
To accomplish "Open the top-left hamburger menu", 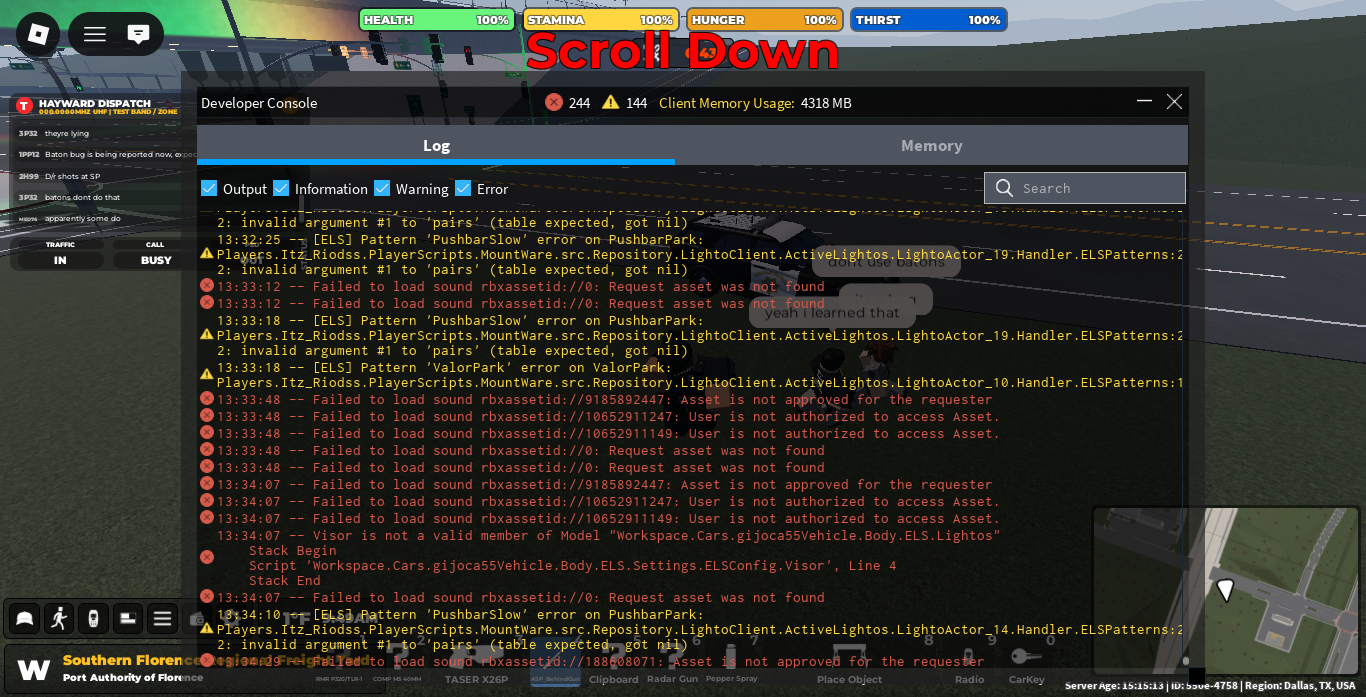I will click(95, 34).
